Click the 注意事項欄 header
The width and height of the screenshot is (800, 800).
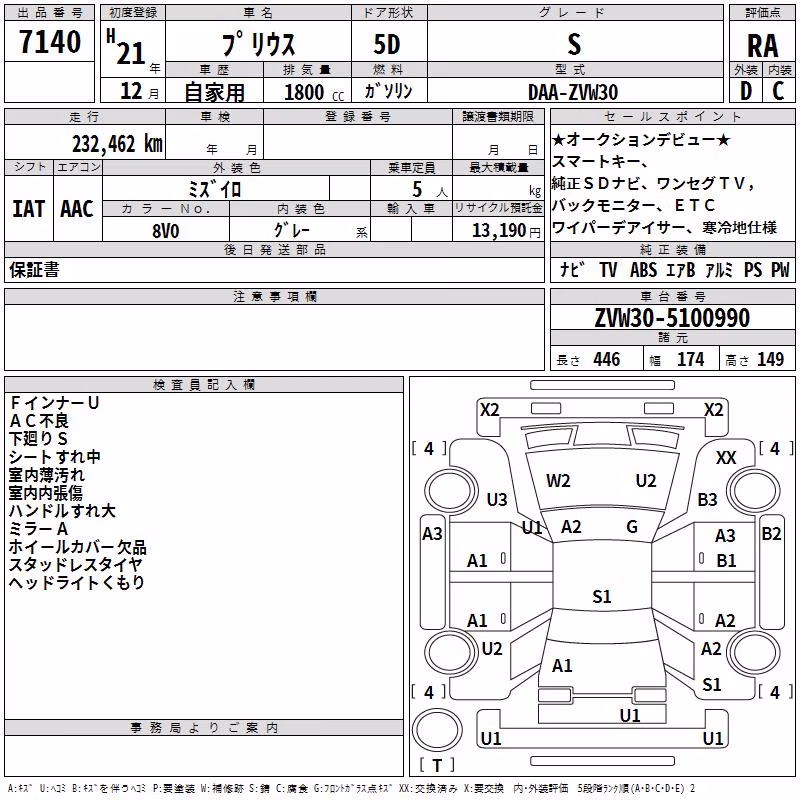[x=274, y=296]
